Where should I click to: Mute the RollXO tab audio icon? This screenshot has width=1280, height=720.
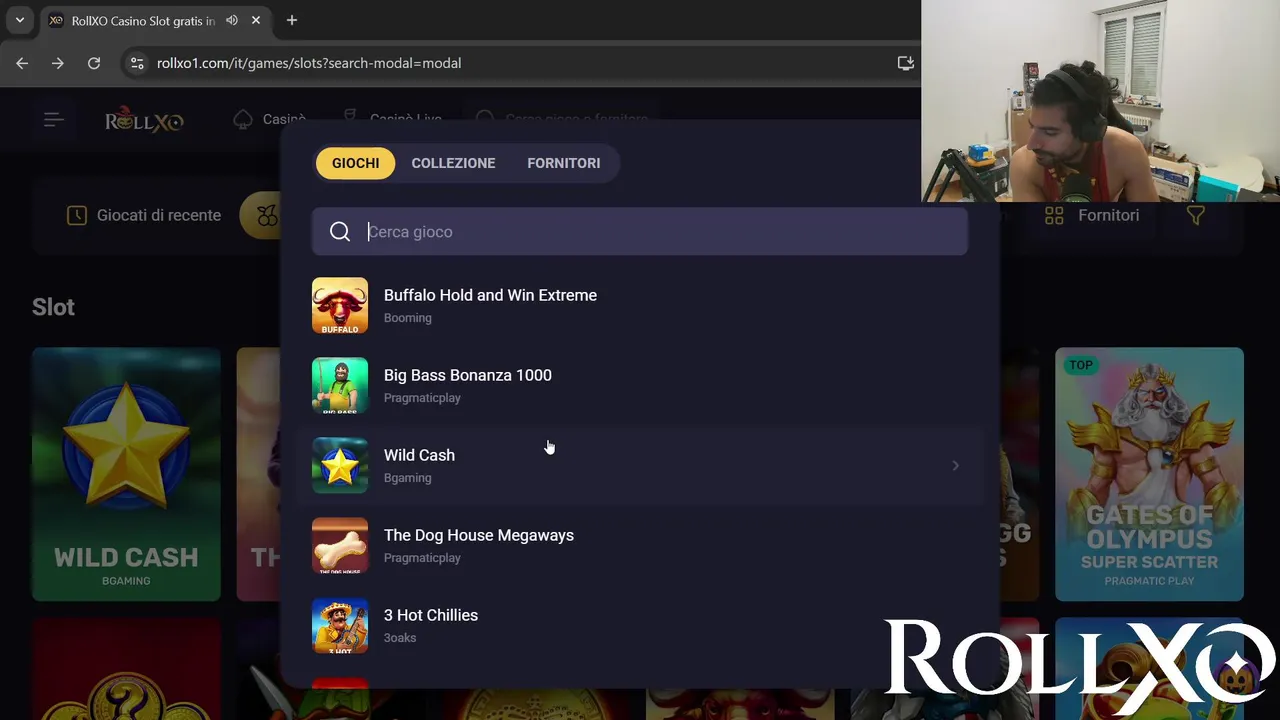(x=232, y=20)
